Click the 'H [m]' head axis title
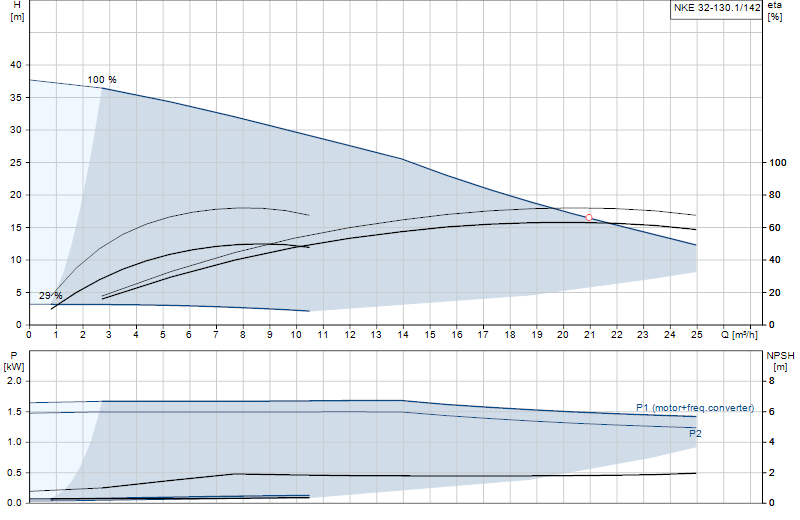This screenshot has height=520, width=800. (17, 11)
